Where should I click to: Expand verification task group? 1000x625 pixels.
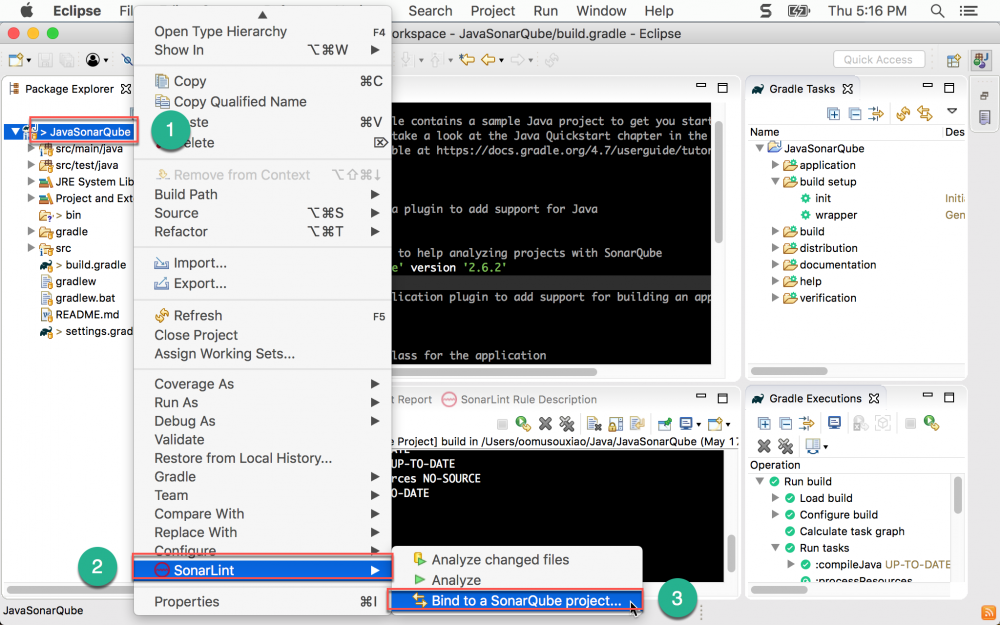pos(776,298)
